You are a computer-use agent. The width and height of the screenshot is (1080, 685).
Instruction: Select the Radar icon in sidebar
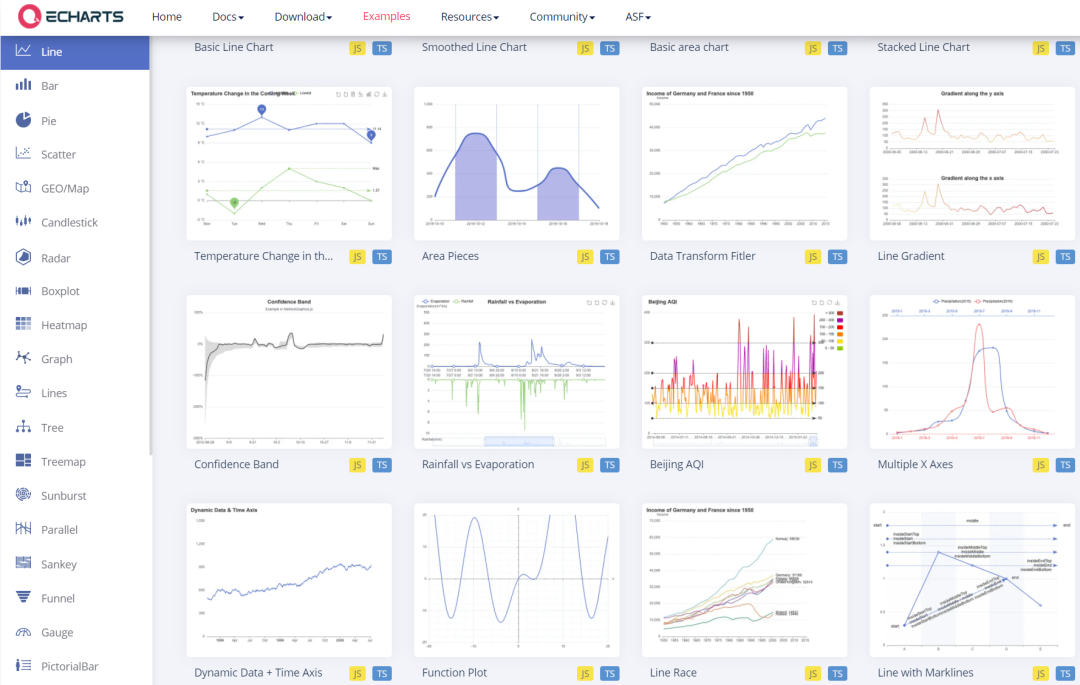click(23, 257)
